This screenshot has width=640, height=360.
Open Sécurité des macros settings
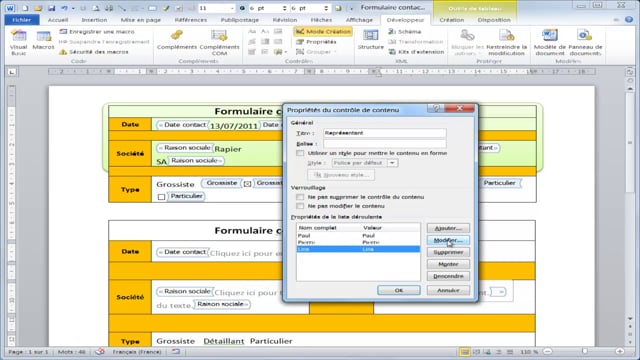click(94, 52)
